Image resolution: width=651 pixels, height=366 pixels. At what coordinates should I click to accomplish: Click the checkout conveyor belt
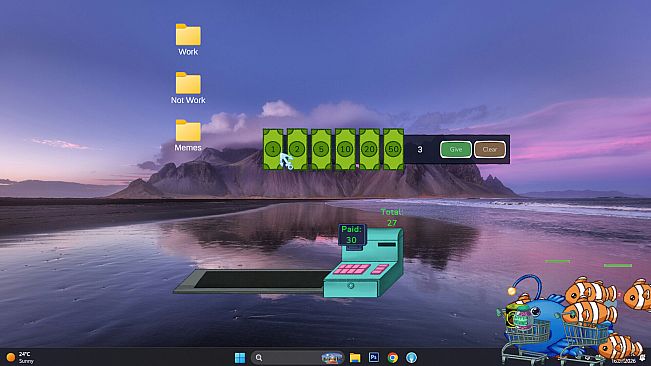click(252, 281)
